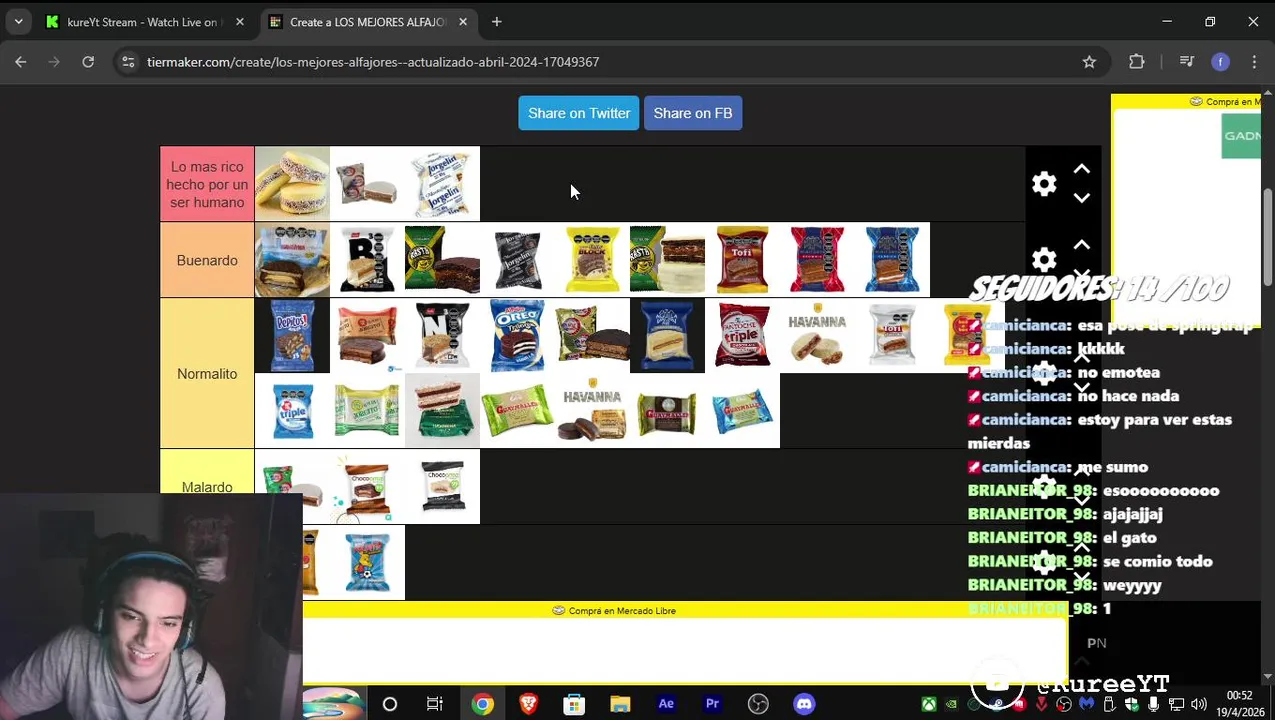Image resolution: width=1275 pixels, height=720 pixels.
Task: Click the green Guaymallen alfajor thumbnail
Action: click(517, 410)
